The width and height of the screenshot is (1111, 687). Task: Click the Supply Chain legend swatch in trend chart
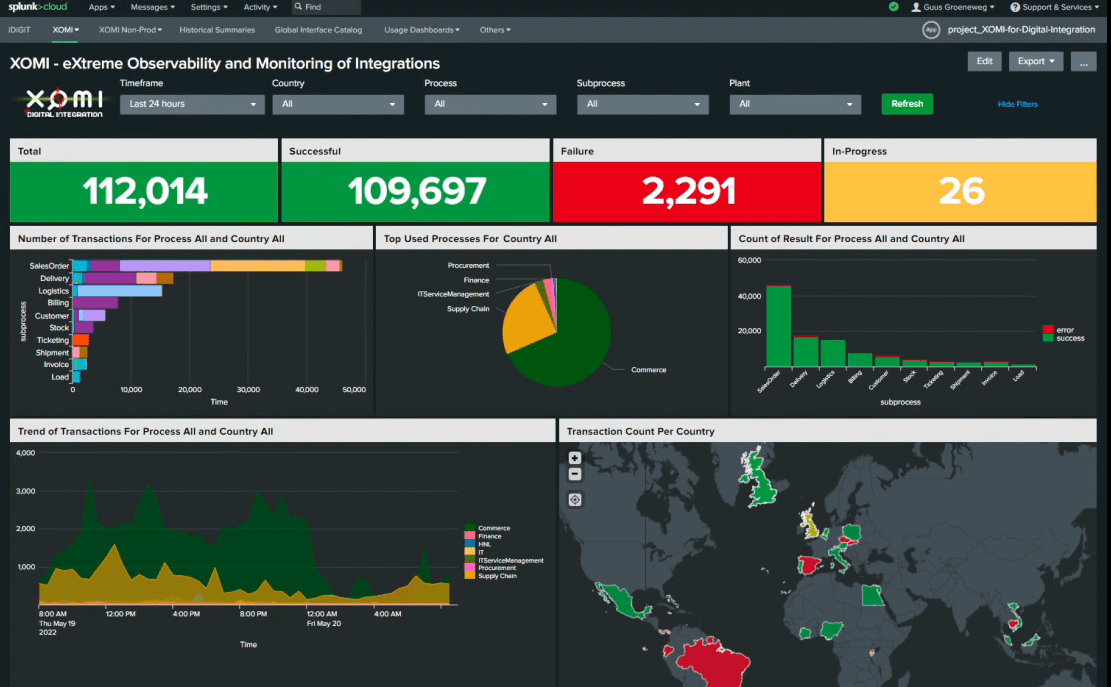click(x=470, y=576)
